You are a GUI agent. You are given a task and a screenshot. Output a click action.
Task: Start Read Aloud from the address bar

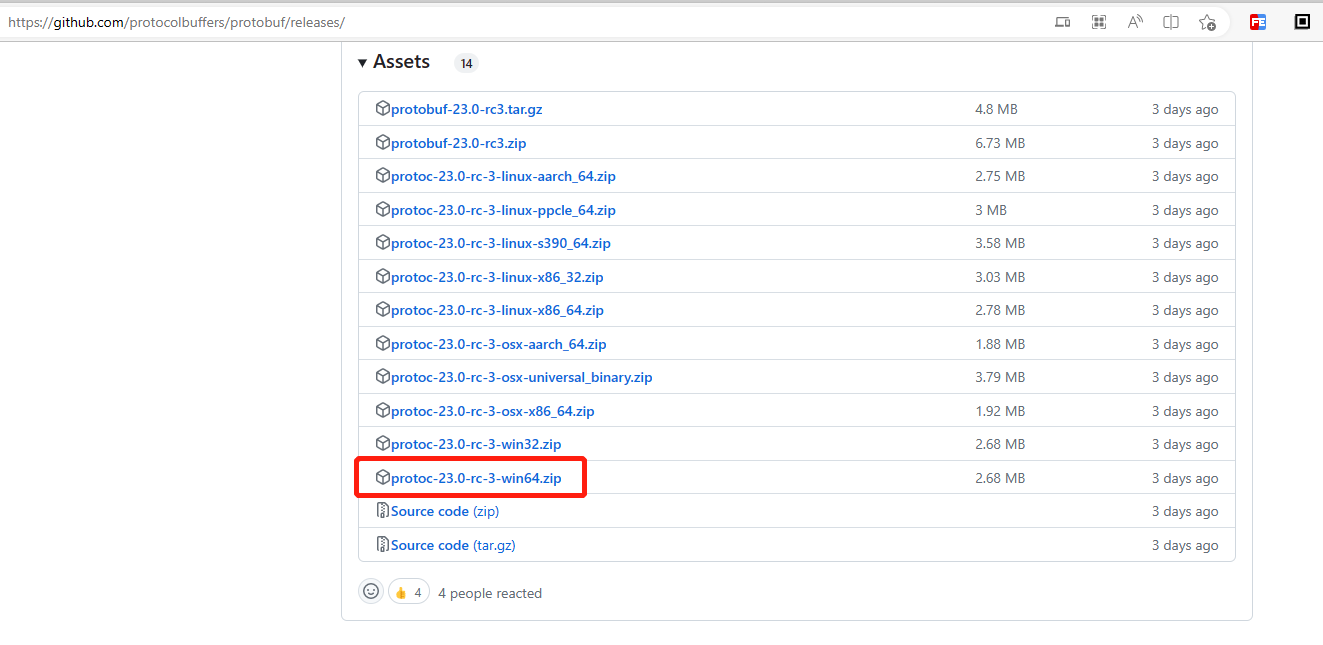point(1135,22)
